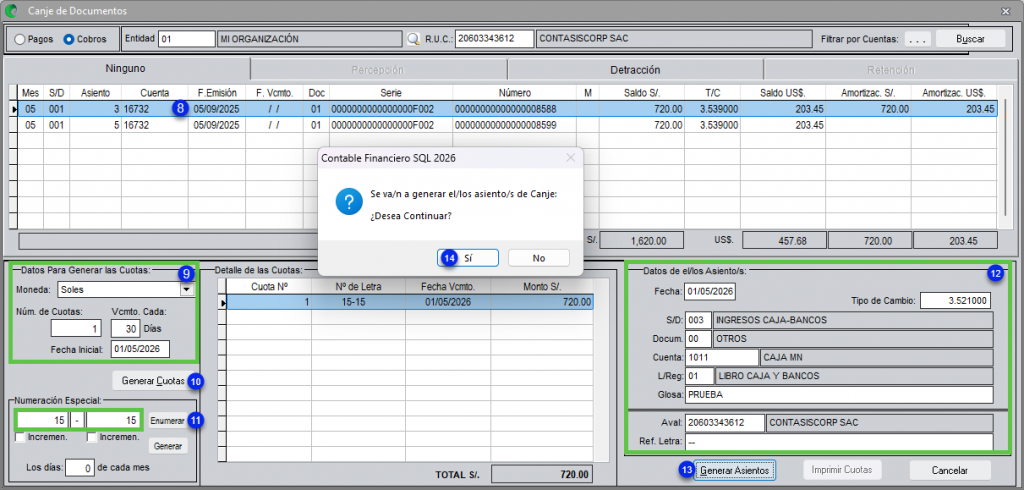Switch to the Ninguno tab
Image resolution: width=1024 pixels, height=490 pixels.
[x=125, y=69]
